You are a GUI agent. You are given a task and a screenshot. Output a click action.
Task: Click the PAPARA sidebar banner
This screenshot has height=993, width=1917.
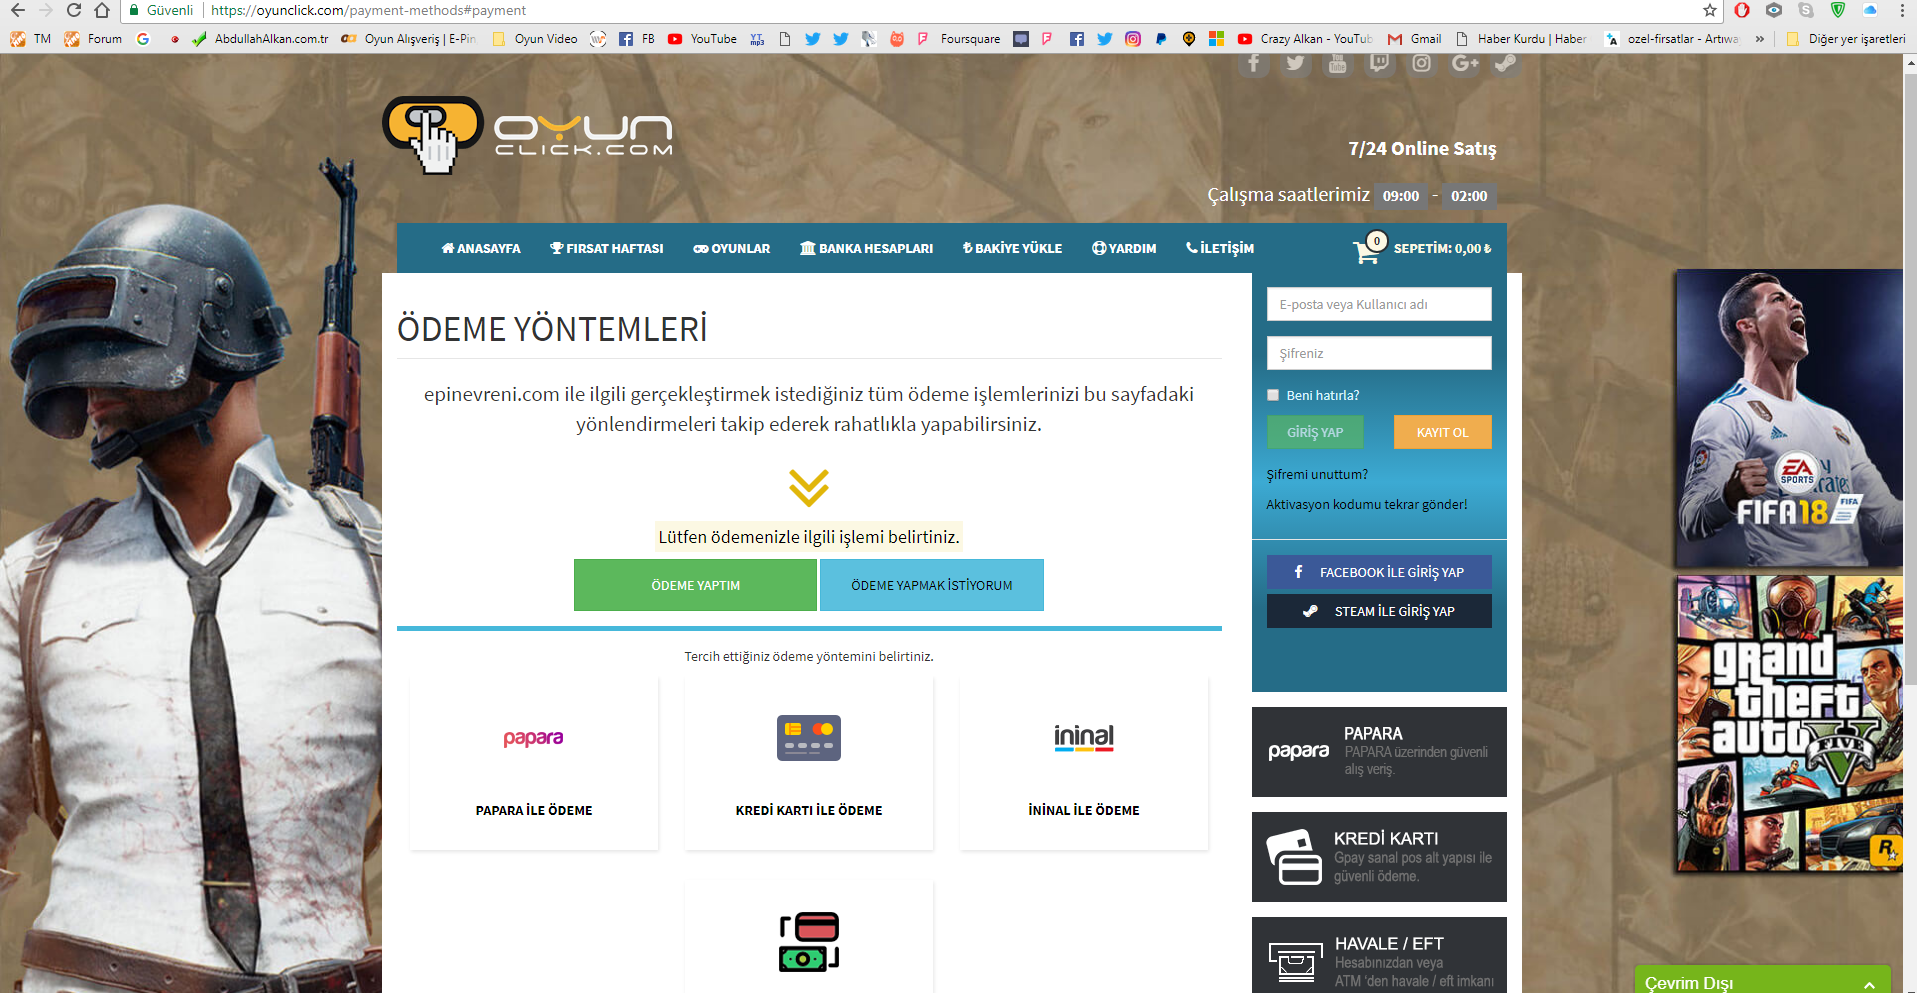point(1379,752)
